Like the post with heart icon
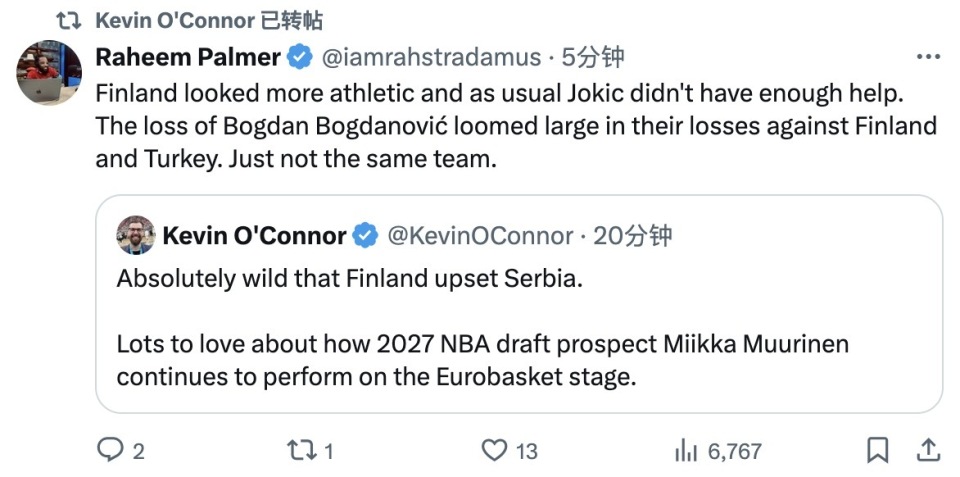 pos(494,451)
